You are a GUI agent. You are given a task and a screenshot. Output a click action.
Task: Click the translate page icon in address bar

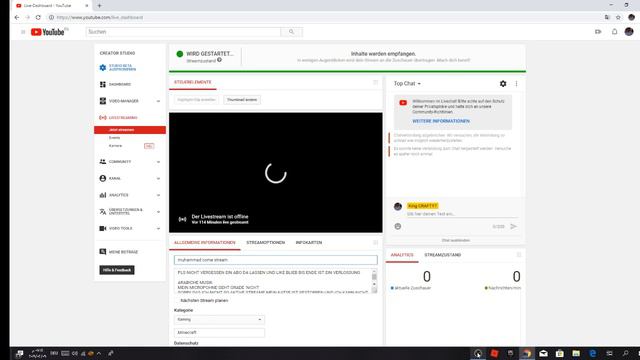tap(607, 17)
